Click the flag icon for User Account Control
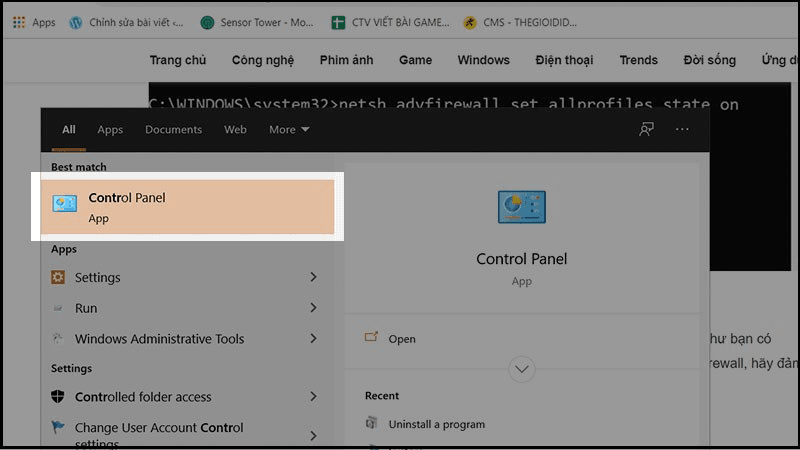 tap(58, 427)
